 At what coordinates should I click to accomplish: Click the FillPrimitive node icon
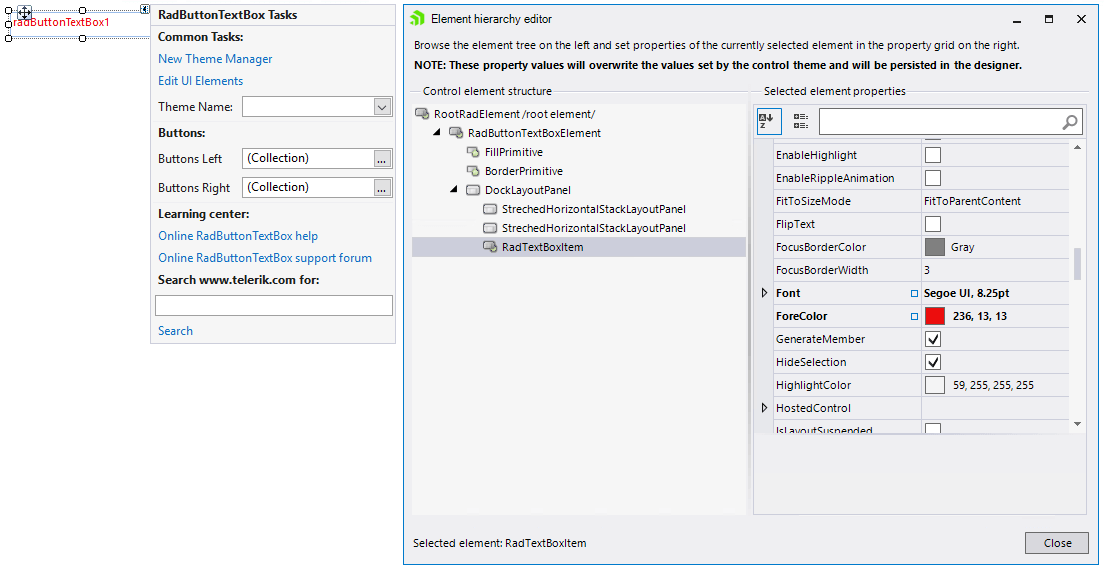click(473, 152)
